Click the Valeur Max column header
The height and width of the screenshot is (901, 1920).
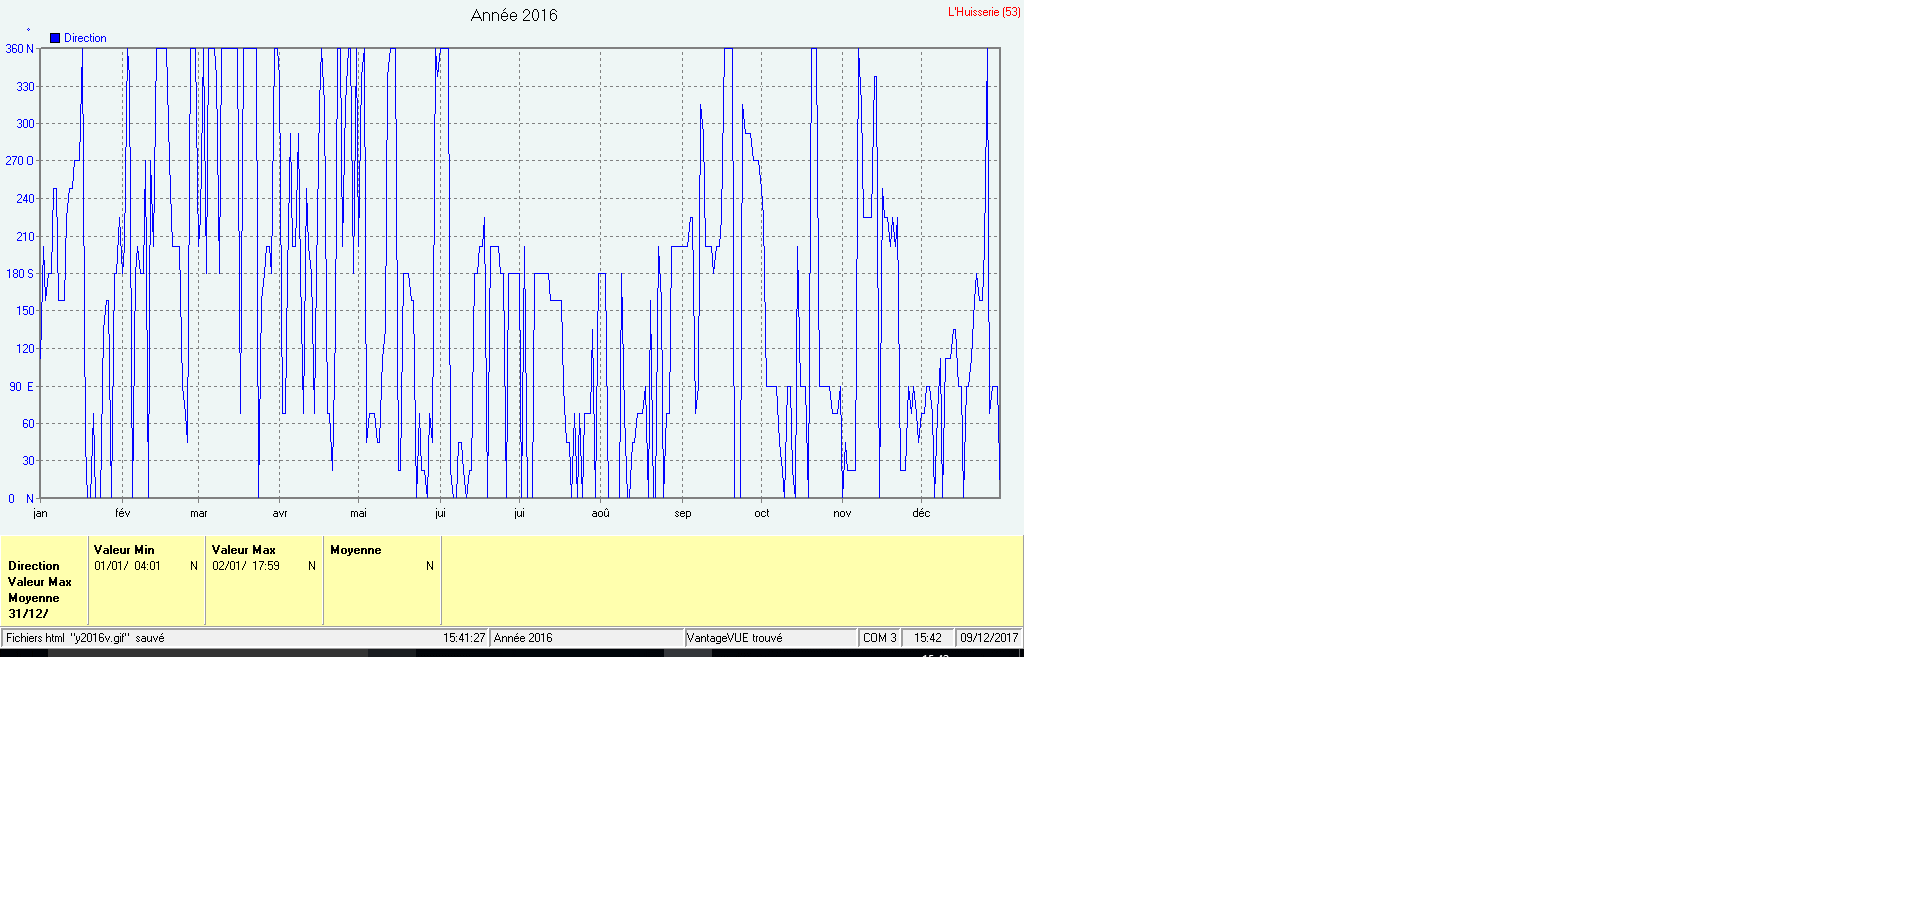243,550
